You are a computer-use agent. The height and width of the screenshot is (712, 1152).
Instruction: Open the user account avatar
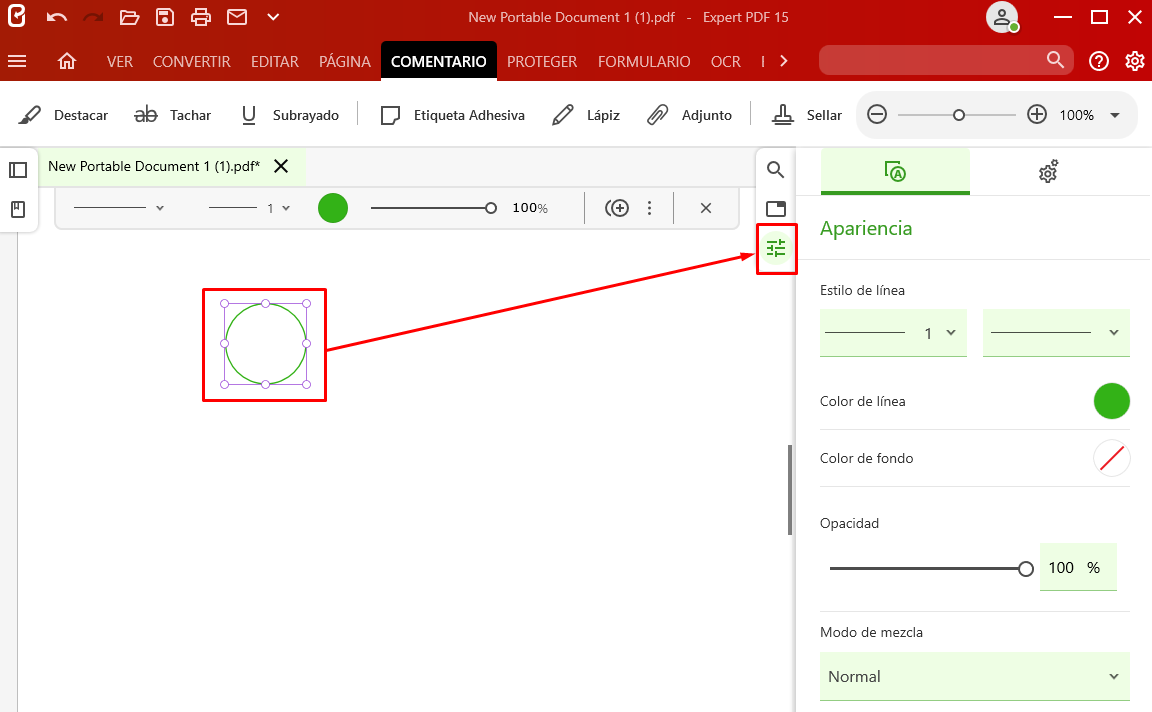point(1002,18)
